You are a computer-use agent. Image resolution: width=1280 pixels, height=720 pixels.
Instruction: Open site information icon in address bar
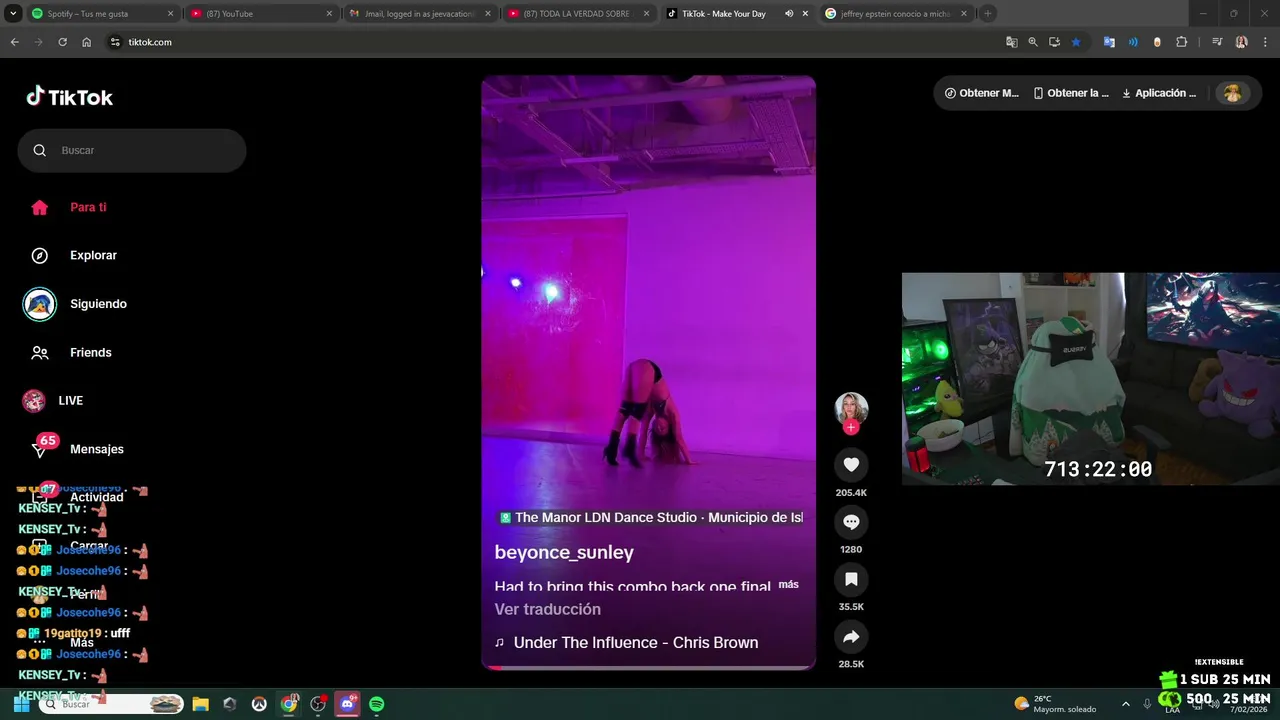[115, 42]
